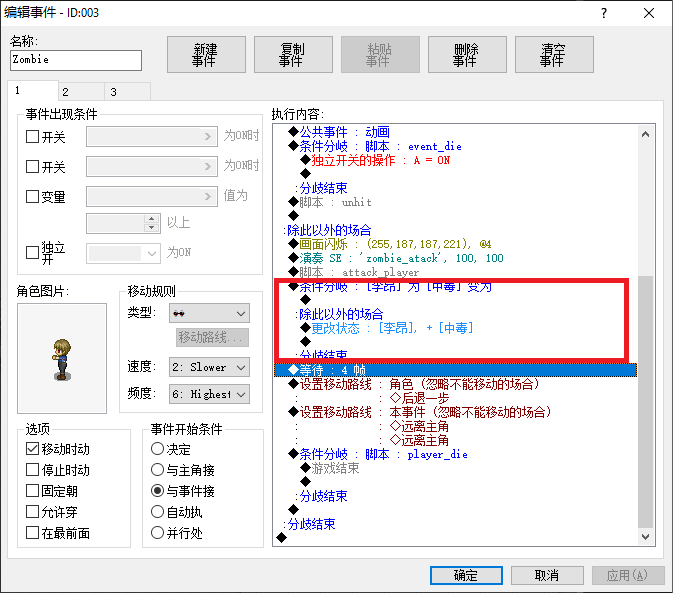Select the 条件分岐 脚本 player_die line
The width and height of the screenshot is (673, 593).
click(x=378, y=454)
